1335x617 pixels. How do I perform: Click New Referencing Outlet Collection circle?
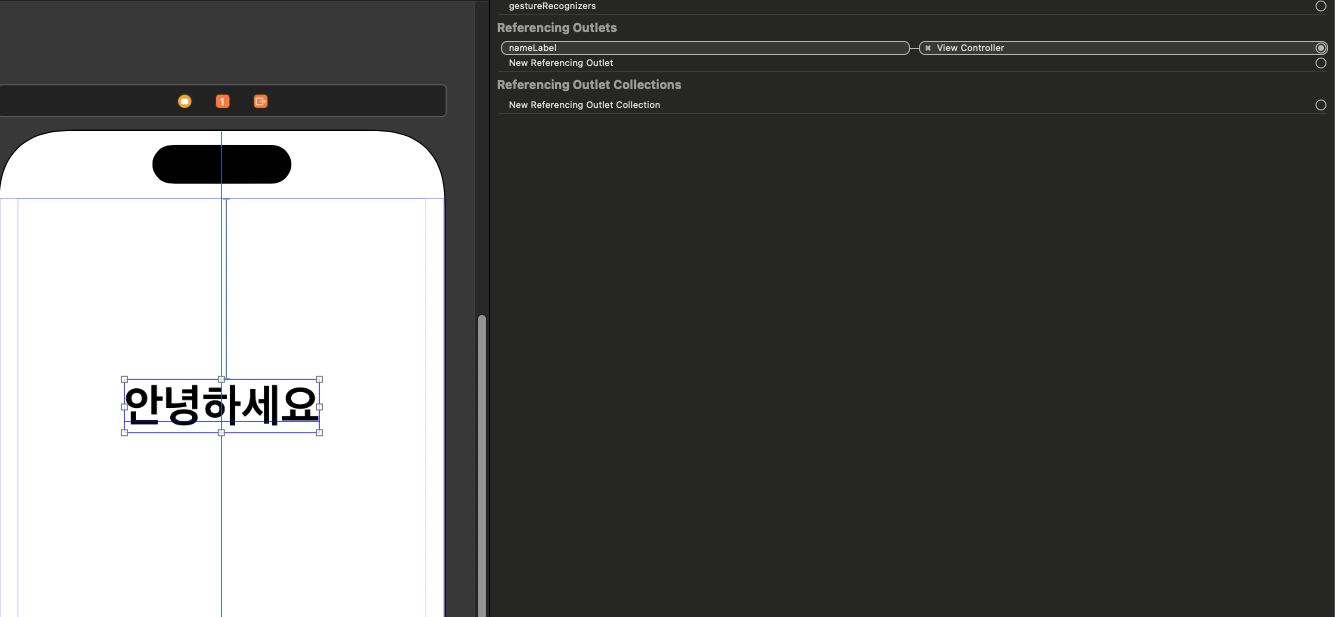coord(1321,105)
